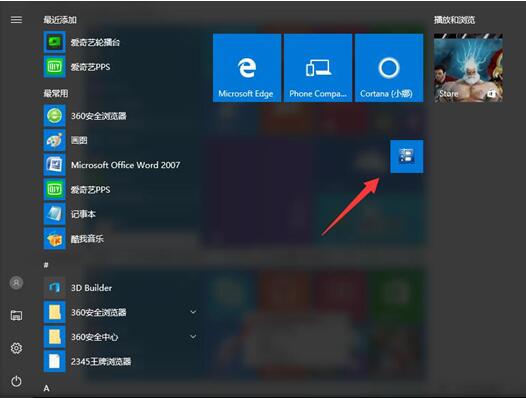The image size is (526, 399).
Task: Open the user account icon
Action: coord(16,283)
